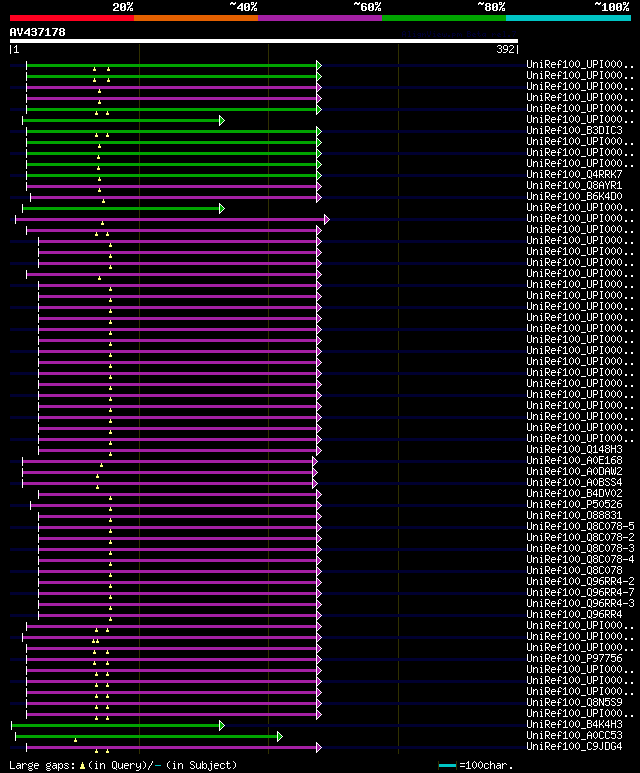This screenshot has width=640, height=773.
Task: Click green alignment bar of B3DIC3 row
Action: tap(172, 131)
